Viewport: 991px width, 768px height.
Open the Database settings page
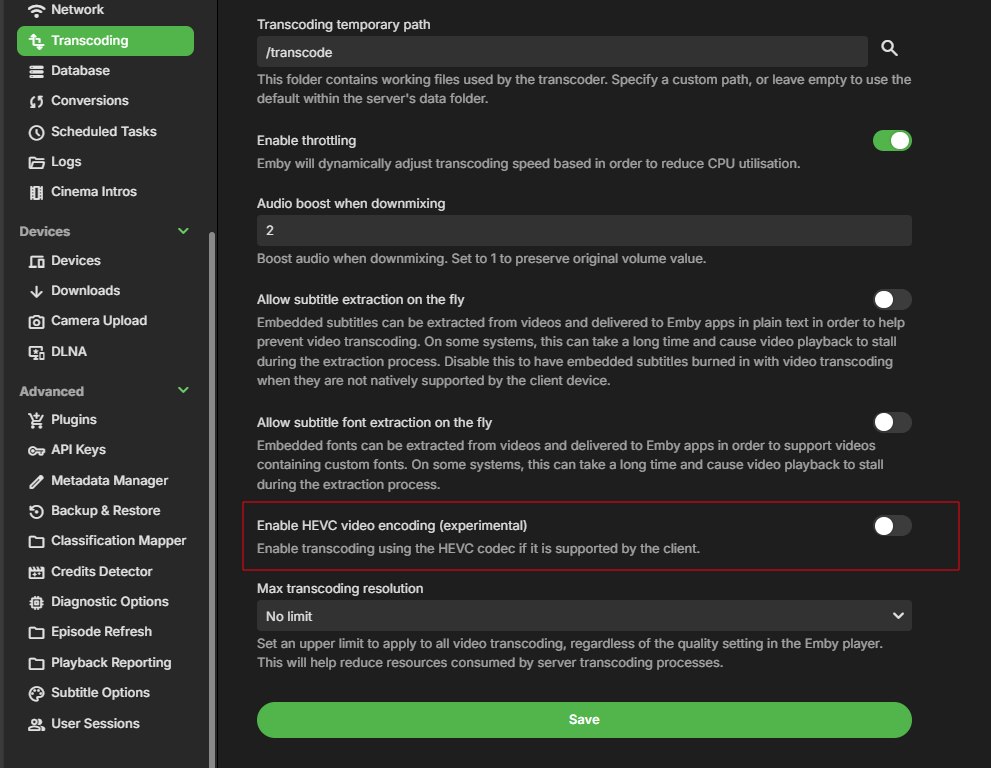[80, 71]
